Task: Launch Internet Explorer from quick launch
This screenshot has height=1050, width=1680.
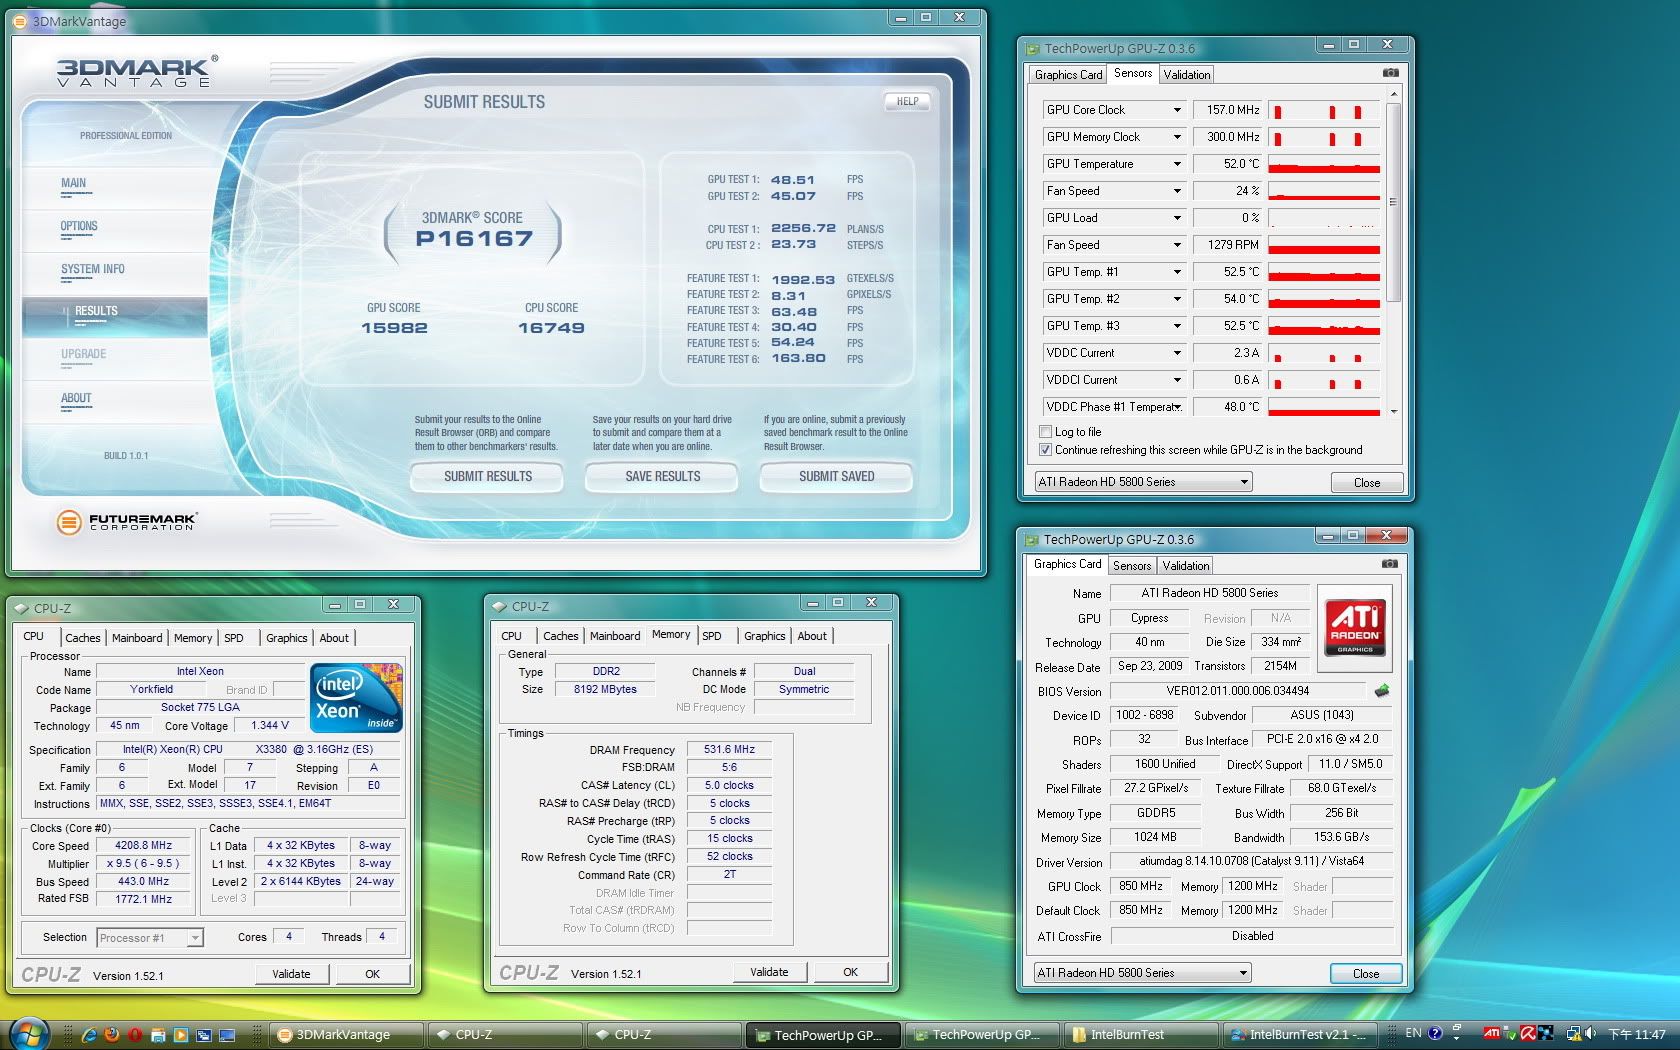Action: click(89, 1035)
